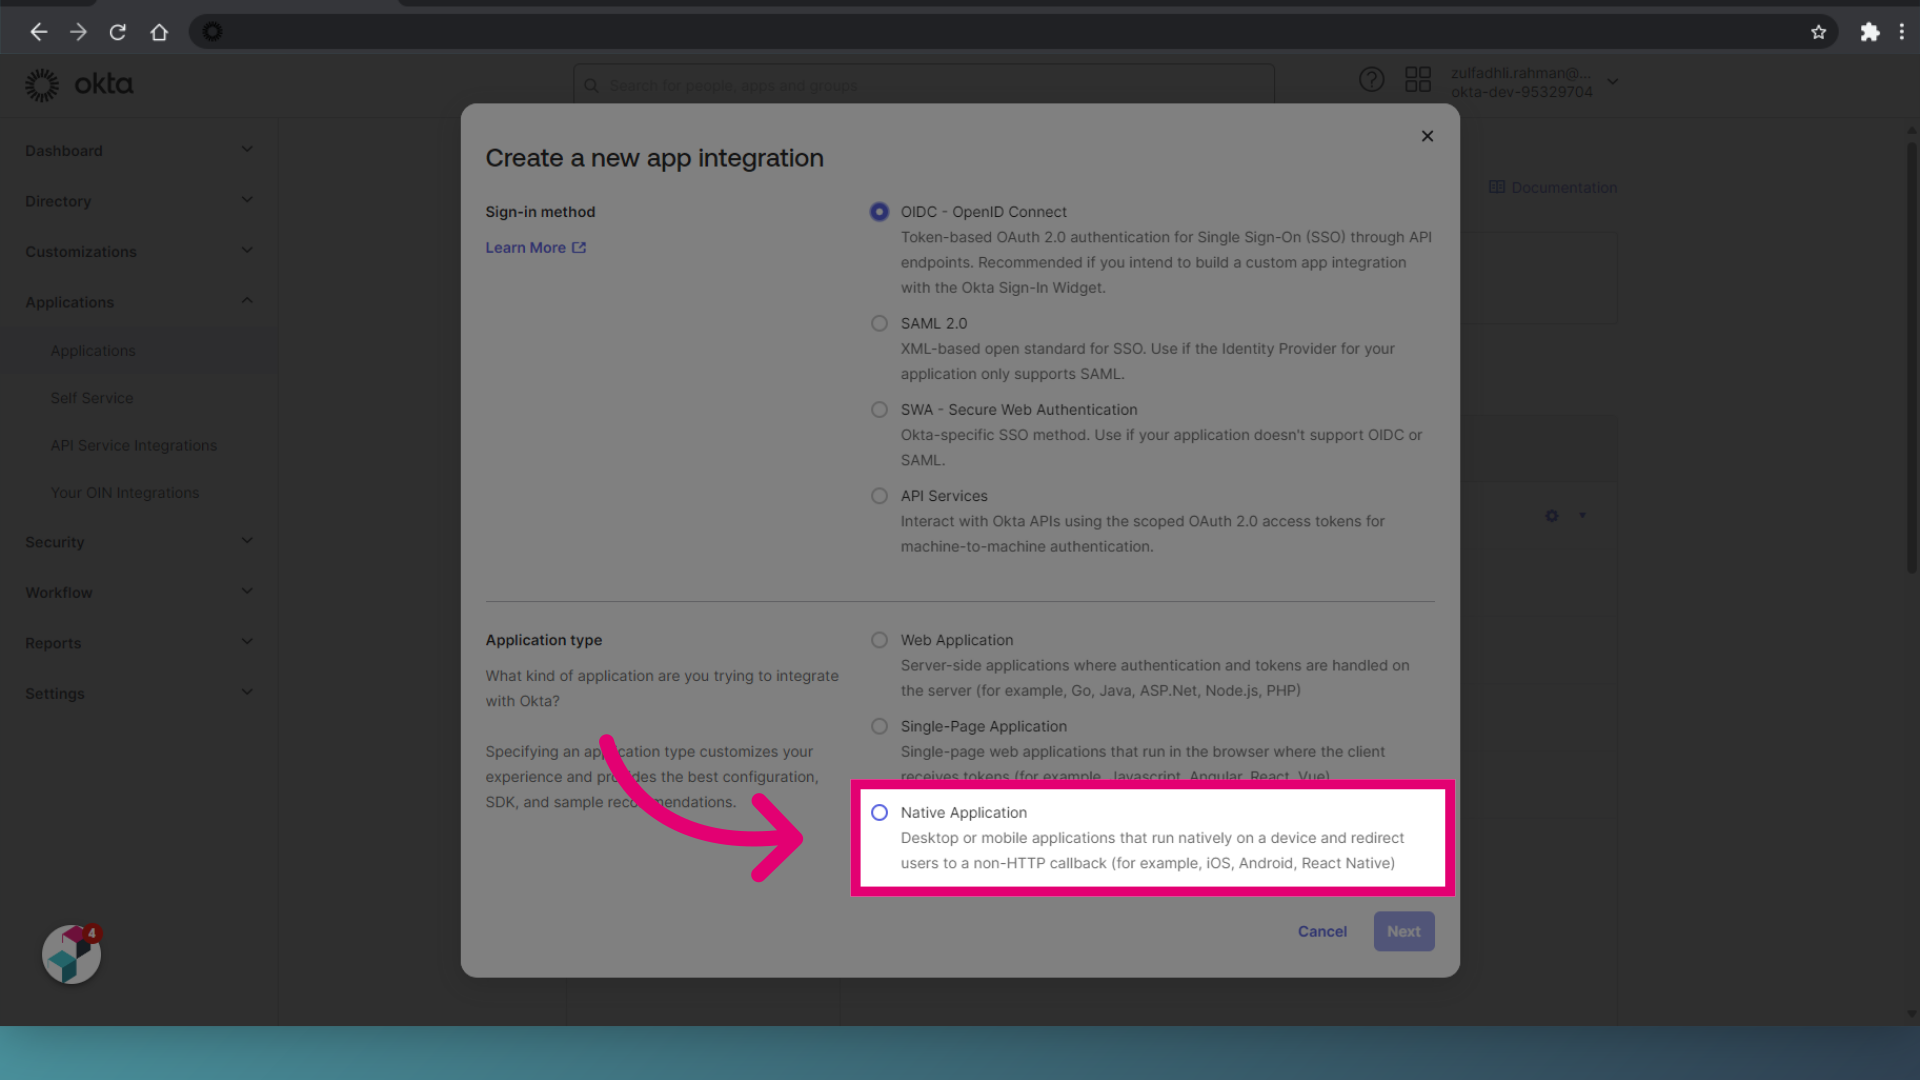Open browser three-dot menu
The image size is (1920, 1080).
pos(1902,32)
